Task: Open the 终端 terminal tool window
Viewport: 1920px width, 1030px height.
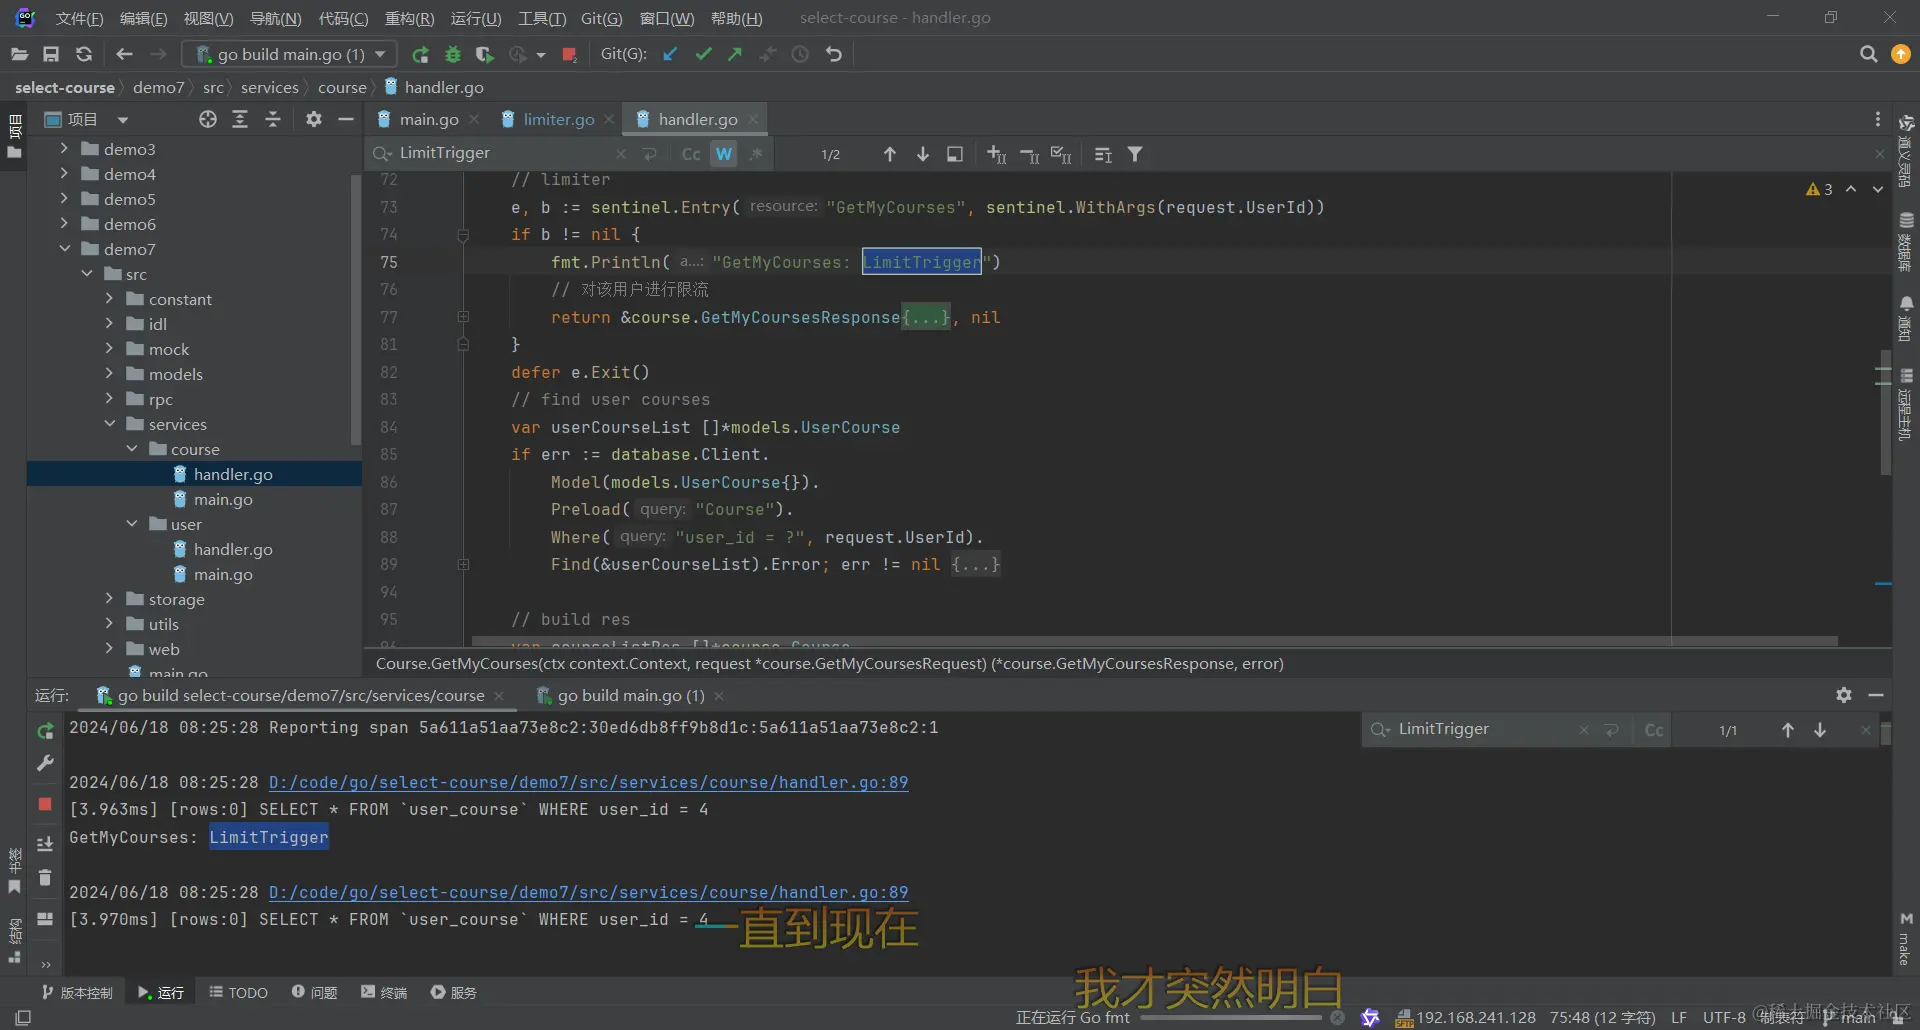Action: tap(384, 992)
